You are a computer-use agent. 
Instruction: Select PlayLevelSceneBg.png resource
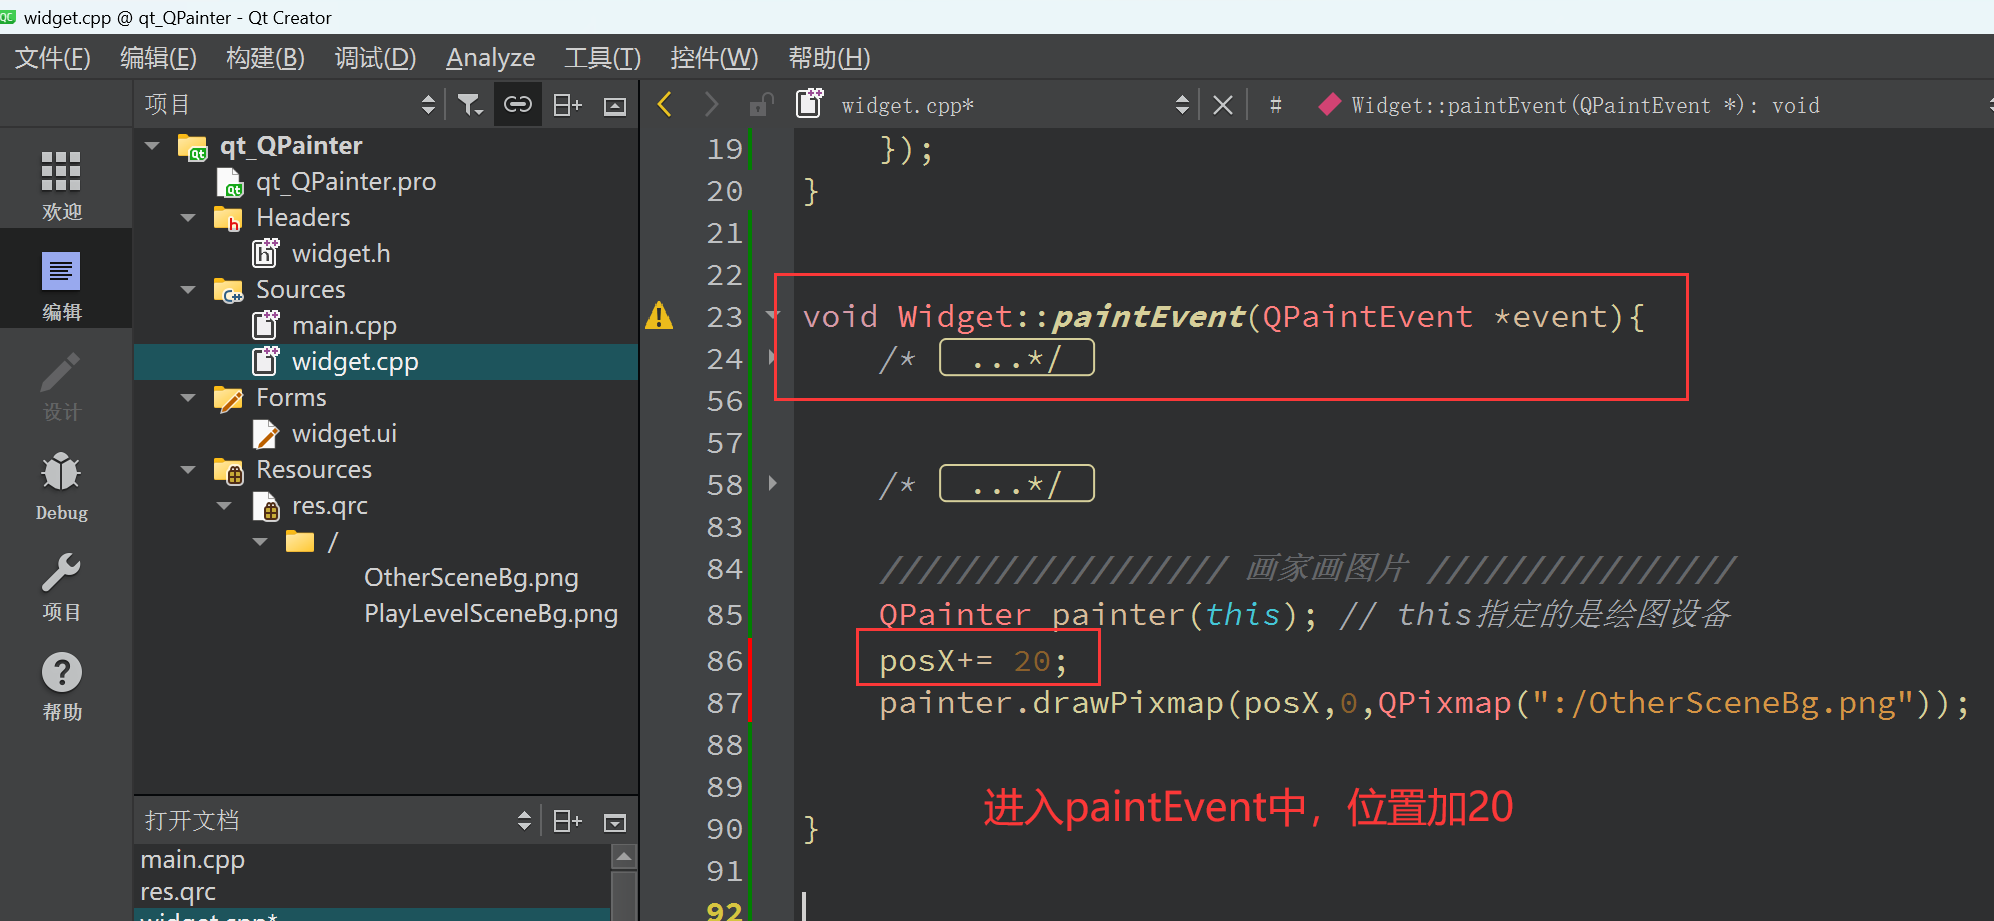[491, 614]
